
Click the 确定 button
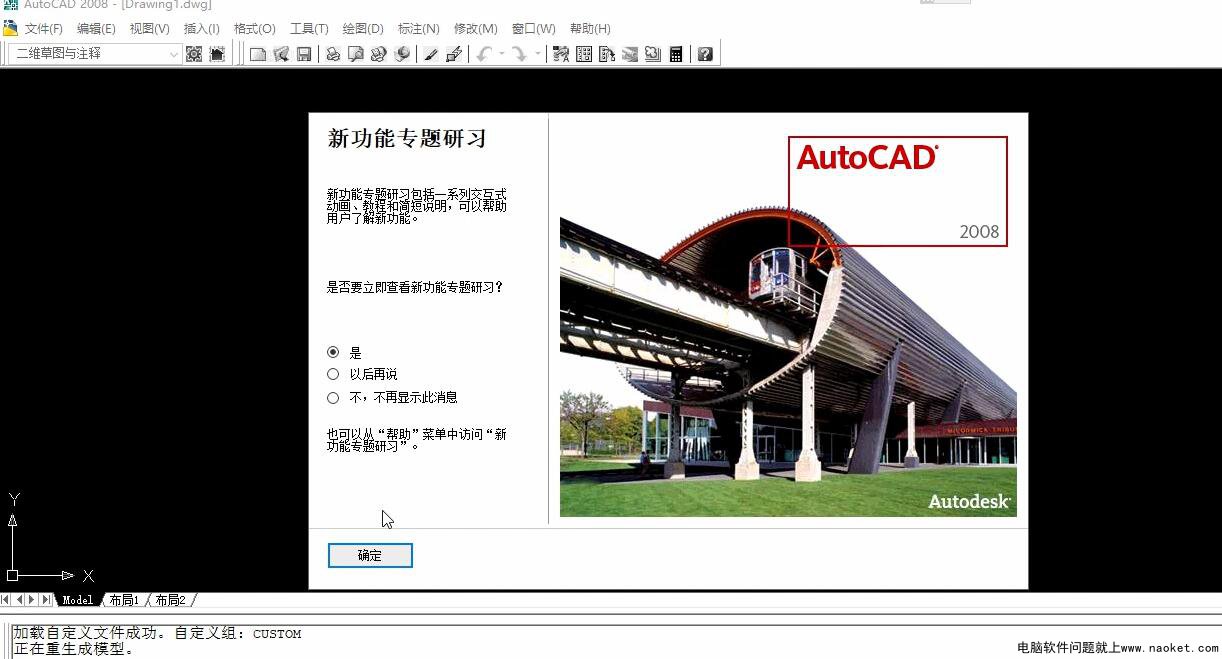tap(370, 555)
